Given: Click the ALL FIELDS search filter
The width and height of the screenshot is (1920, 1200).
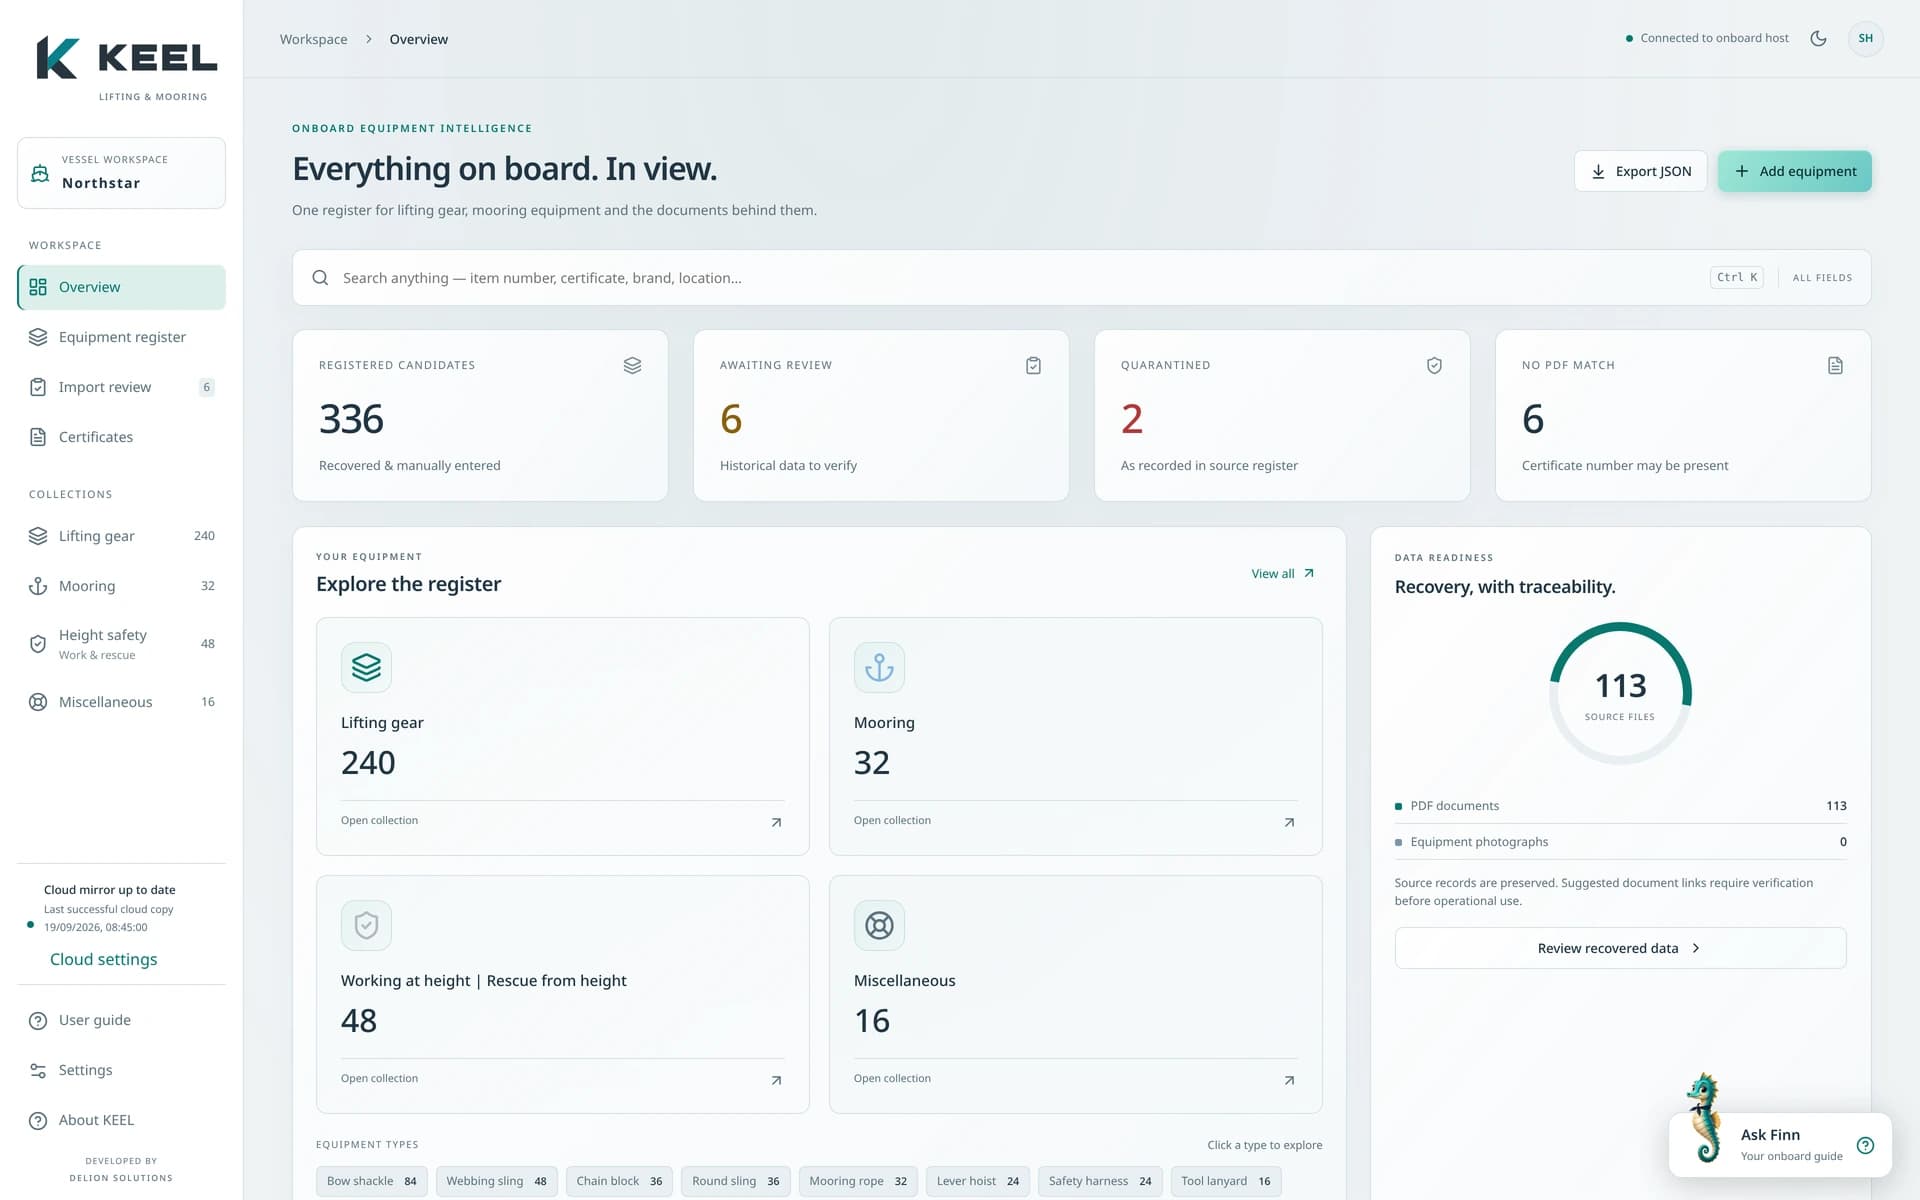Looking at the screenshot, I should [x=1822, y=278].
